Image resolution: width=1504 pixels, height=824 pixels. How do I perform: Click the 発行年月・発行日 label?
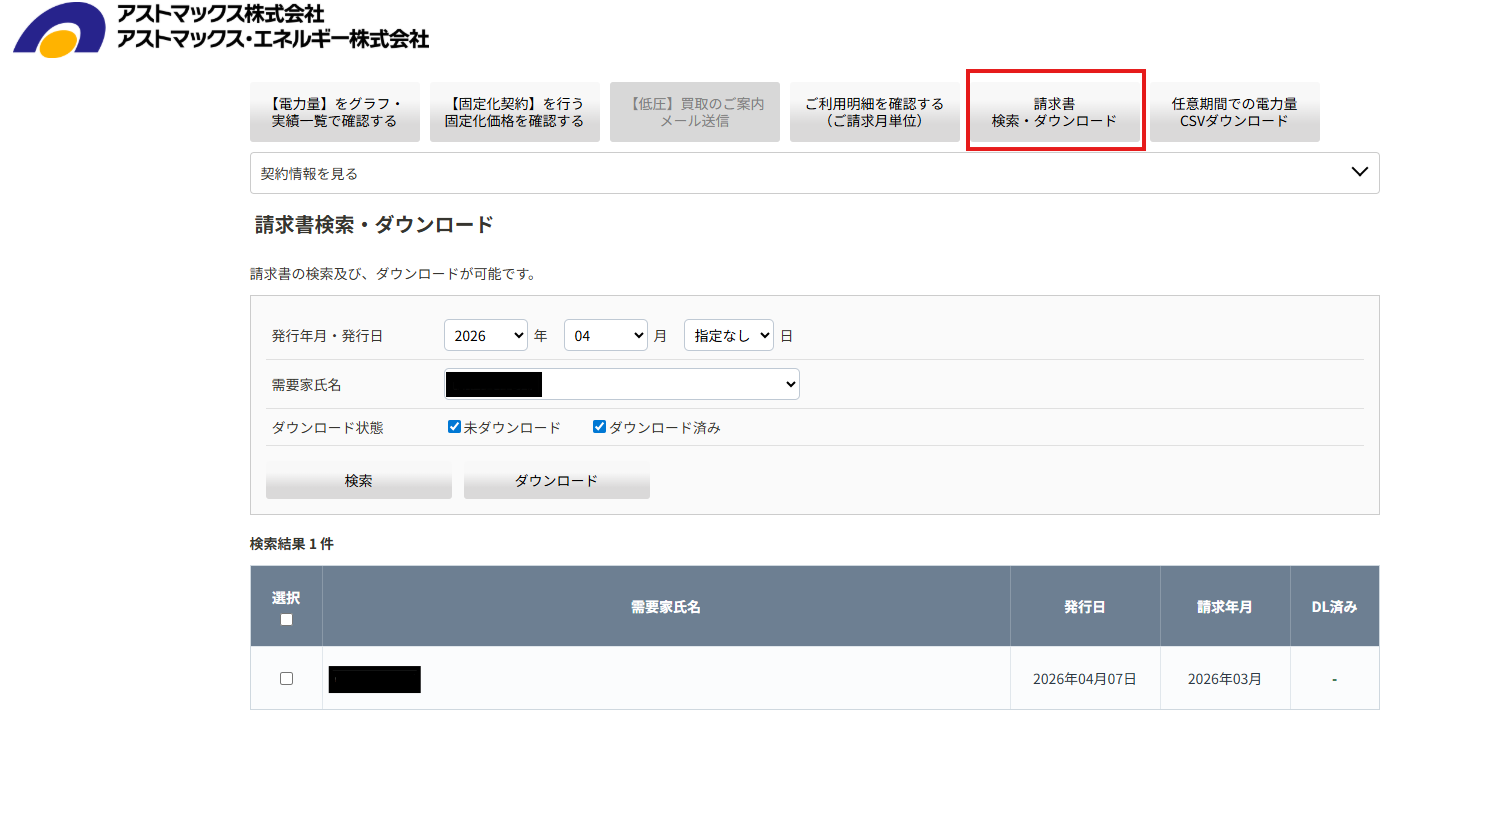[x=327, y=336]
